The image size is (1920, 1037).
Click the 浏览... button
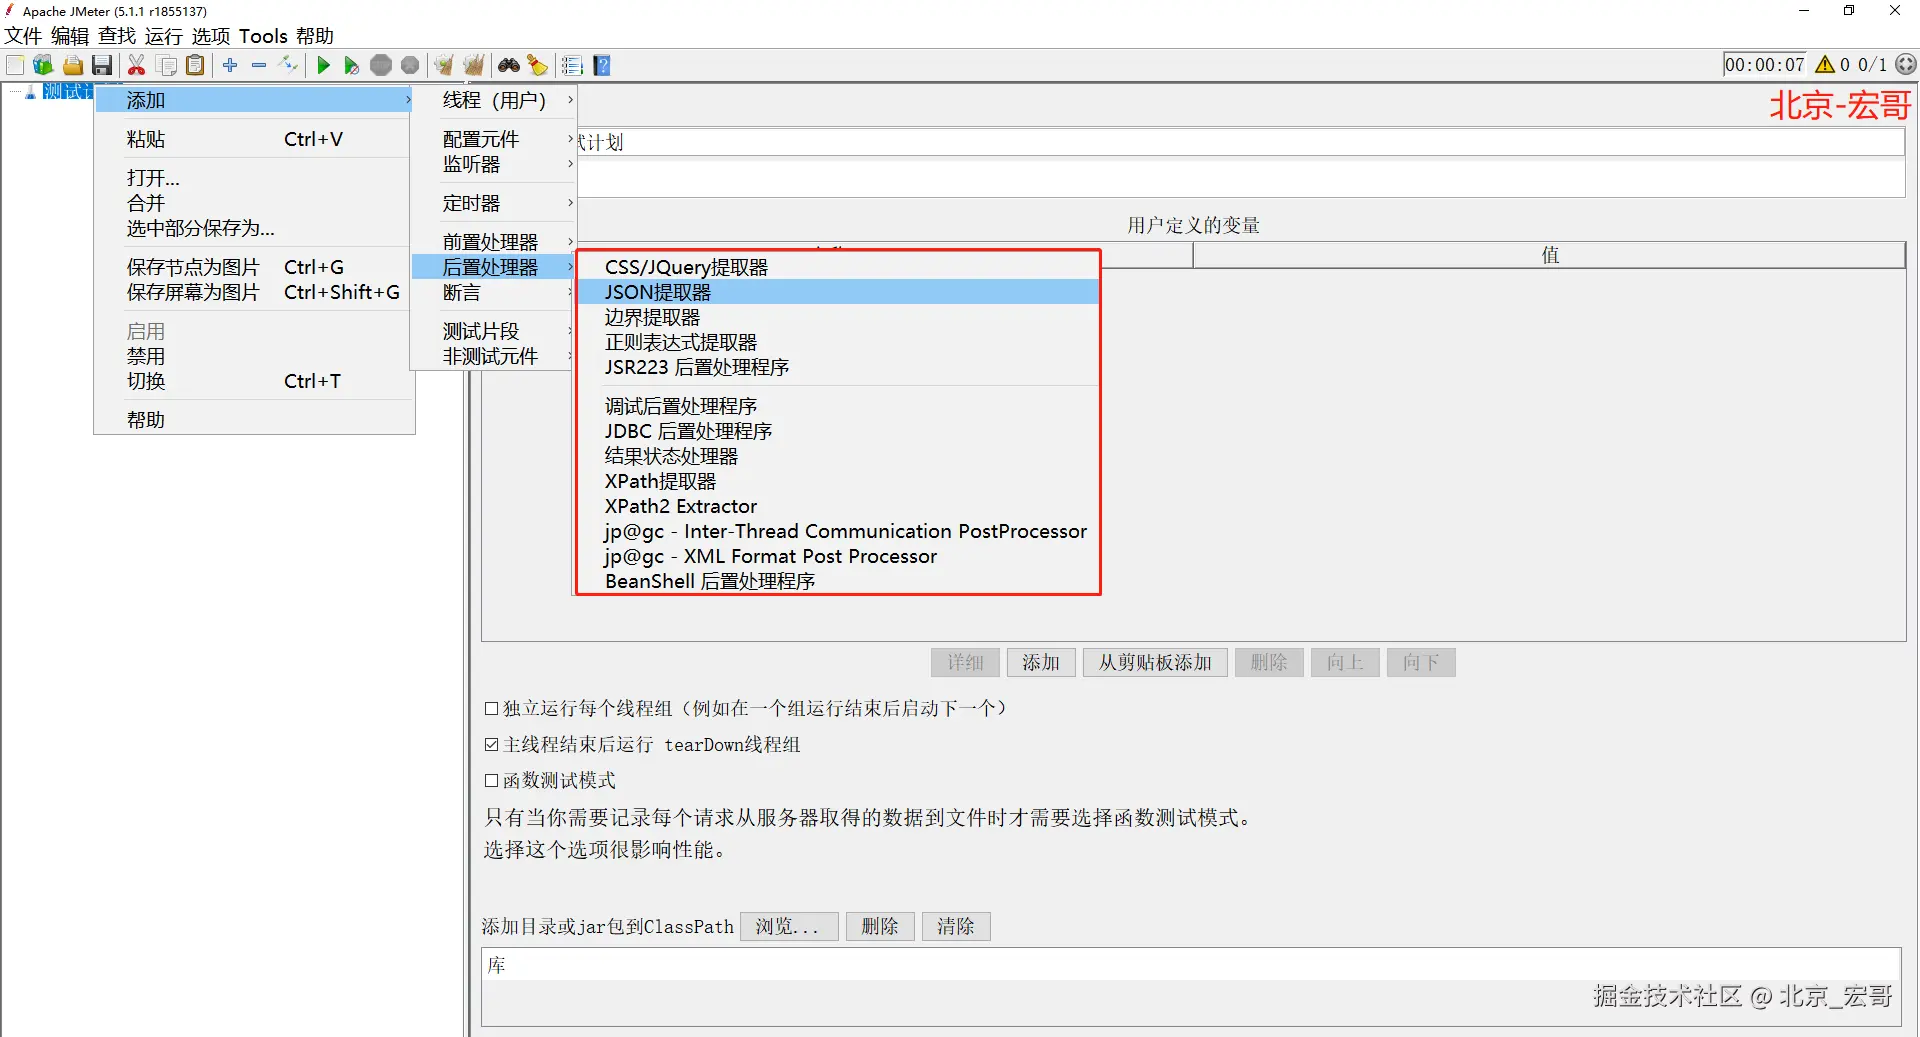(x=788, y=927)
